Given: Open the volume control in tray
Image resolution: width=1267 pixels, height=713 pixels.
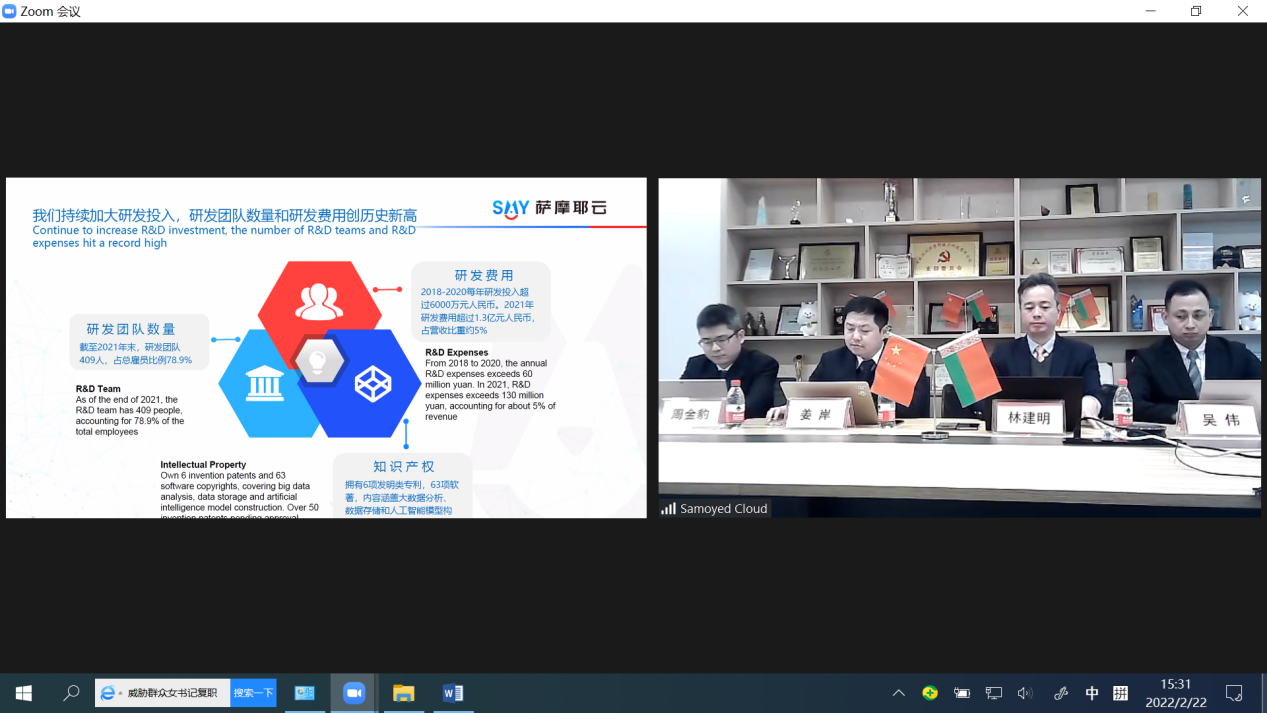Looking at the screenshot, I should [1025, 693].
